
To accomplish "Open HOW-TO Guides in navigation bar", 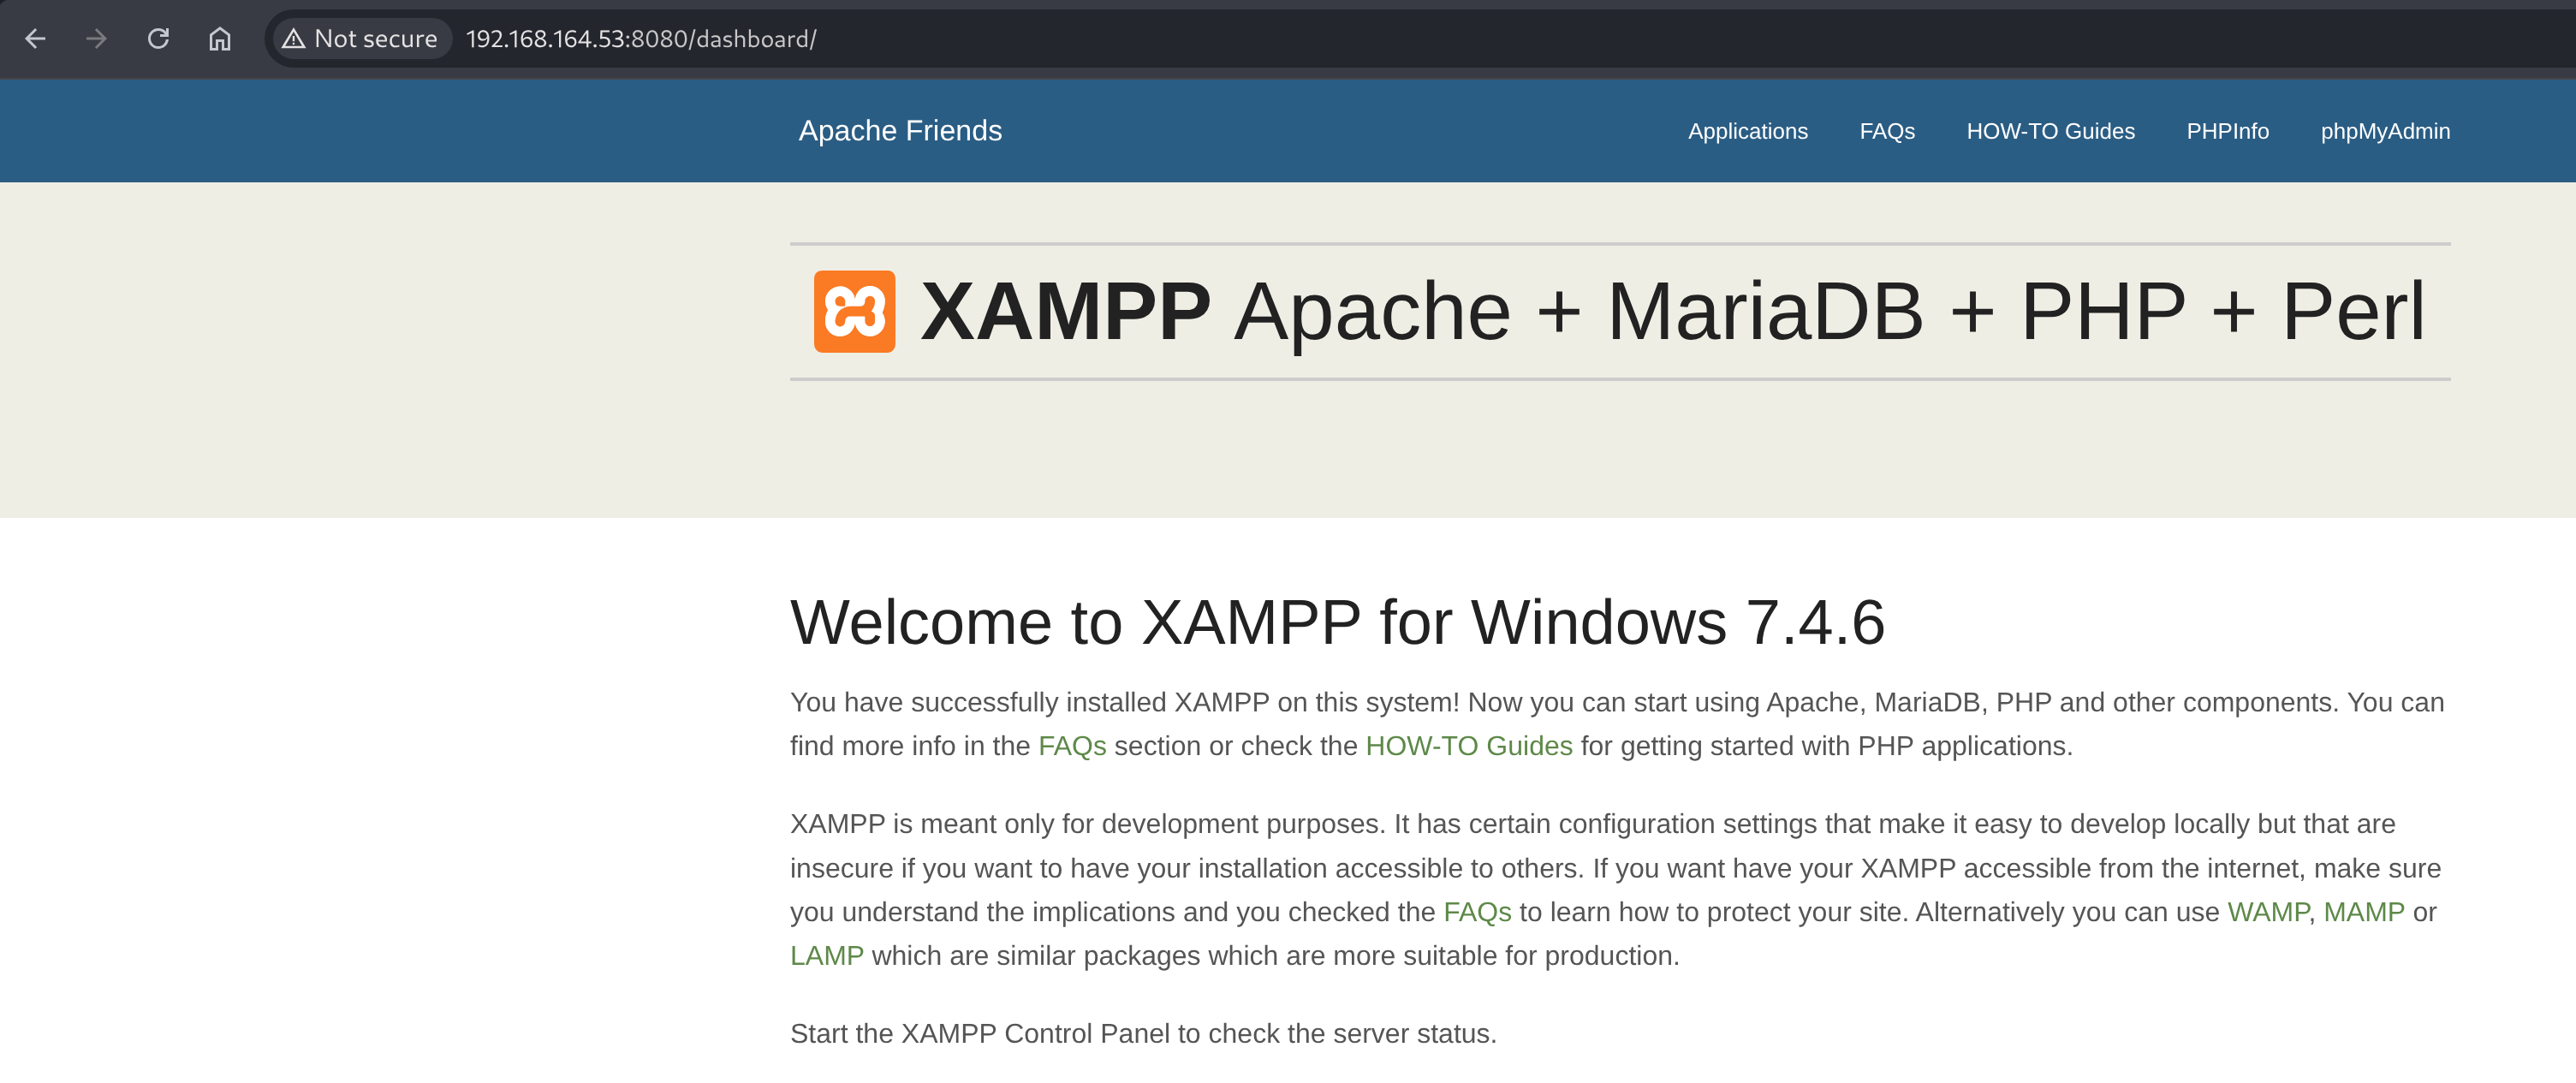I will click(x=2050, y=131).
